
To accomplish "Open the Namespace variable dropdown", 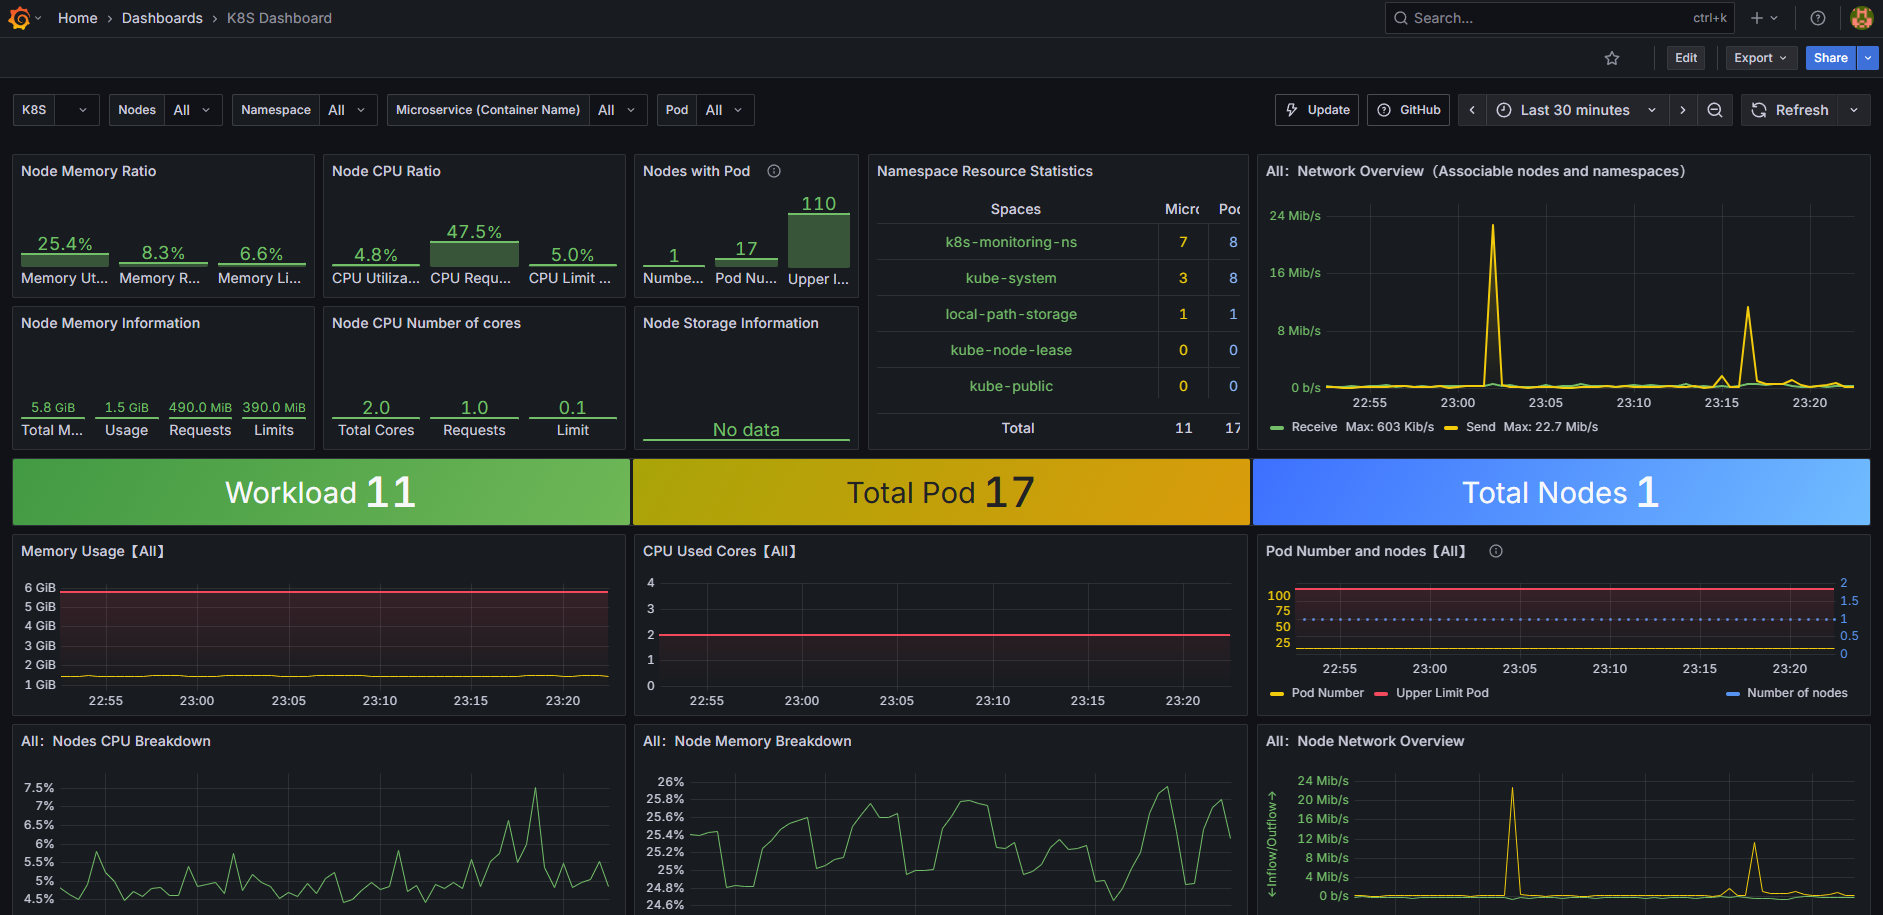I will pos(346,110).
